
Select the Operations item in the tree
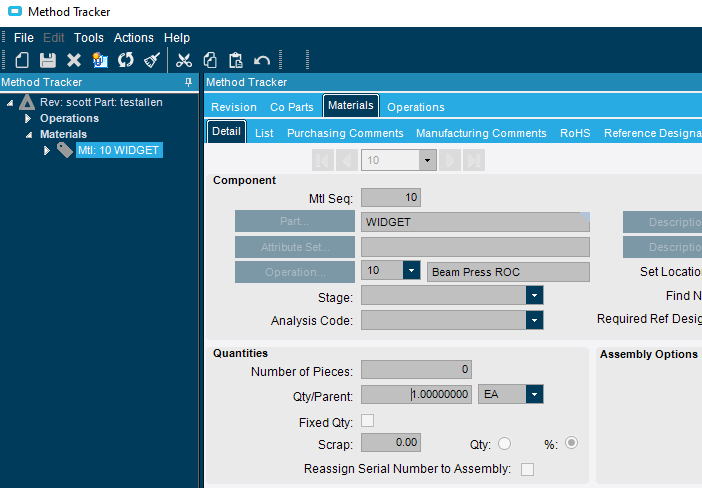pyautogui.click(x=69, y=118)
